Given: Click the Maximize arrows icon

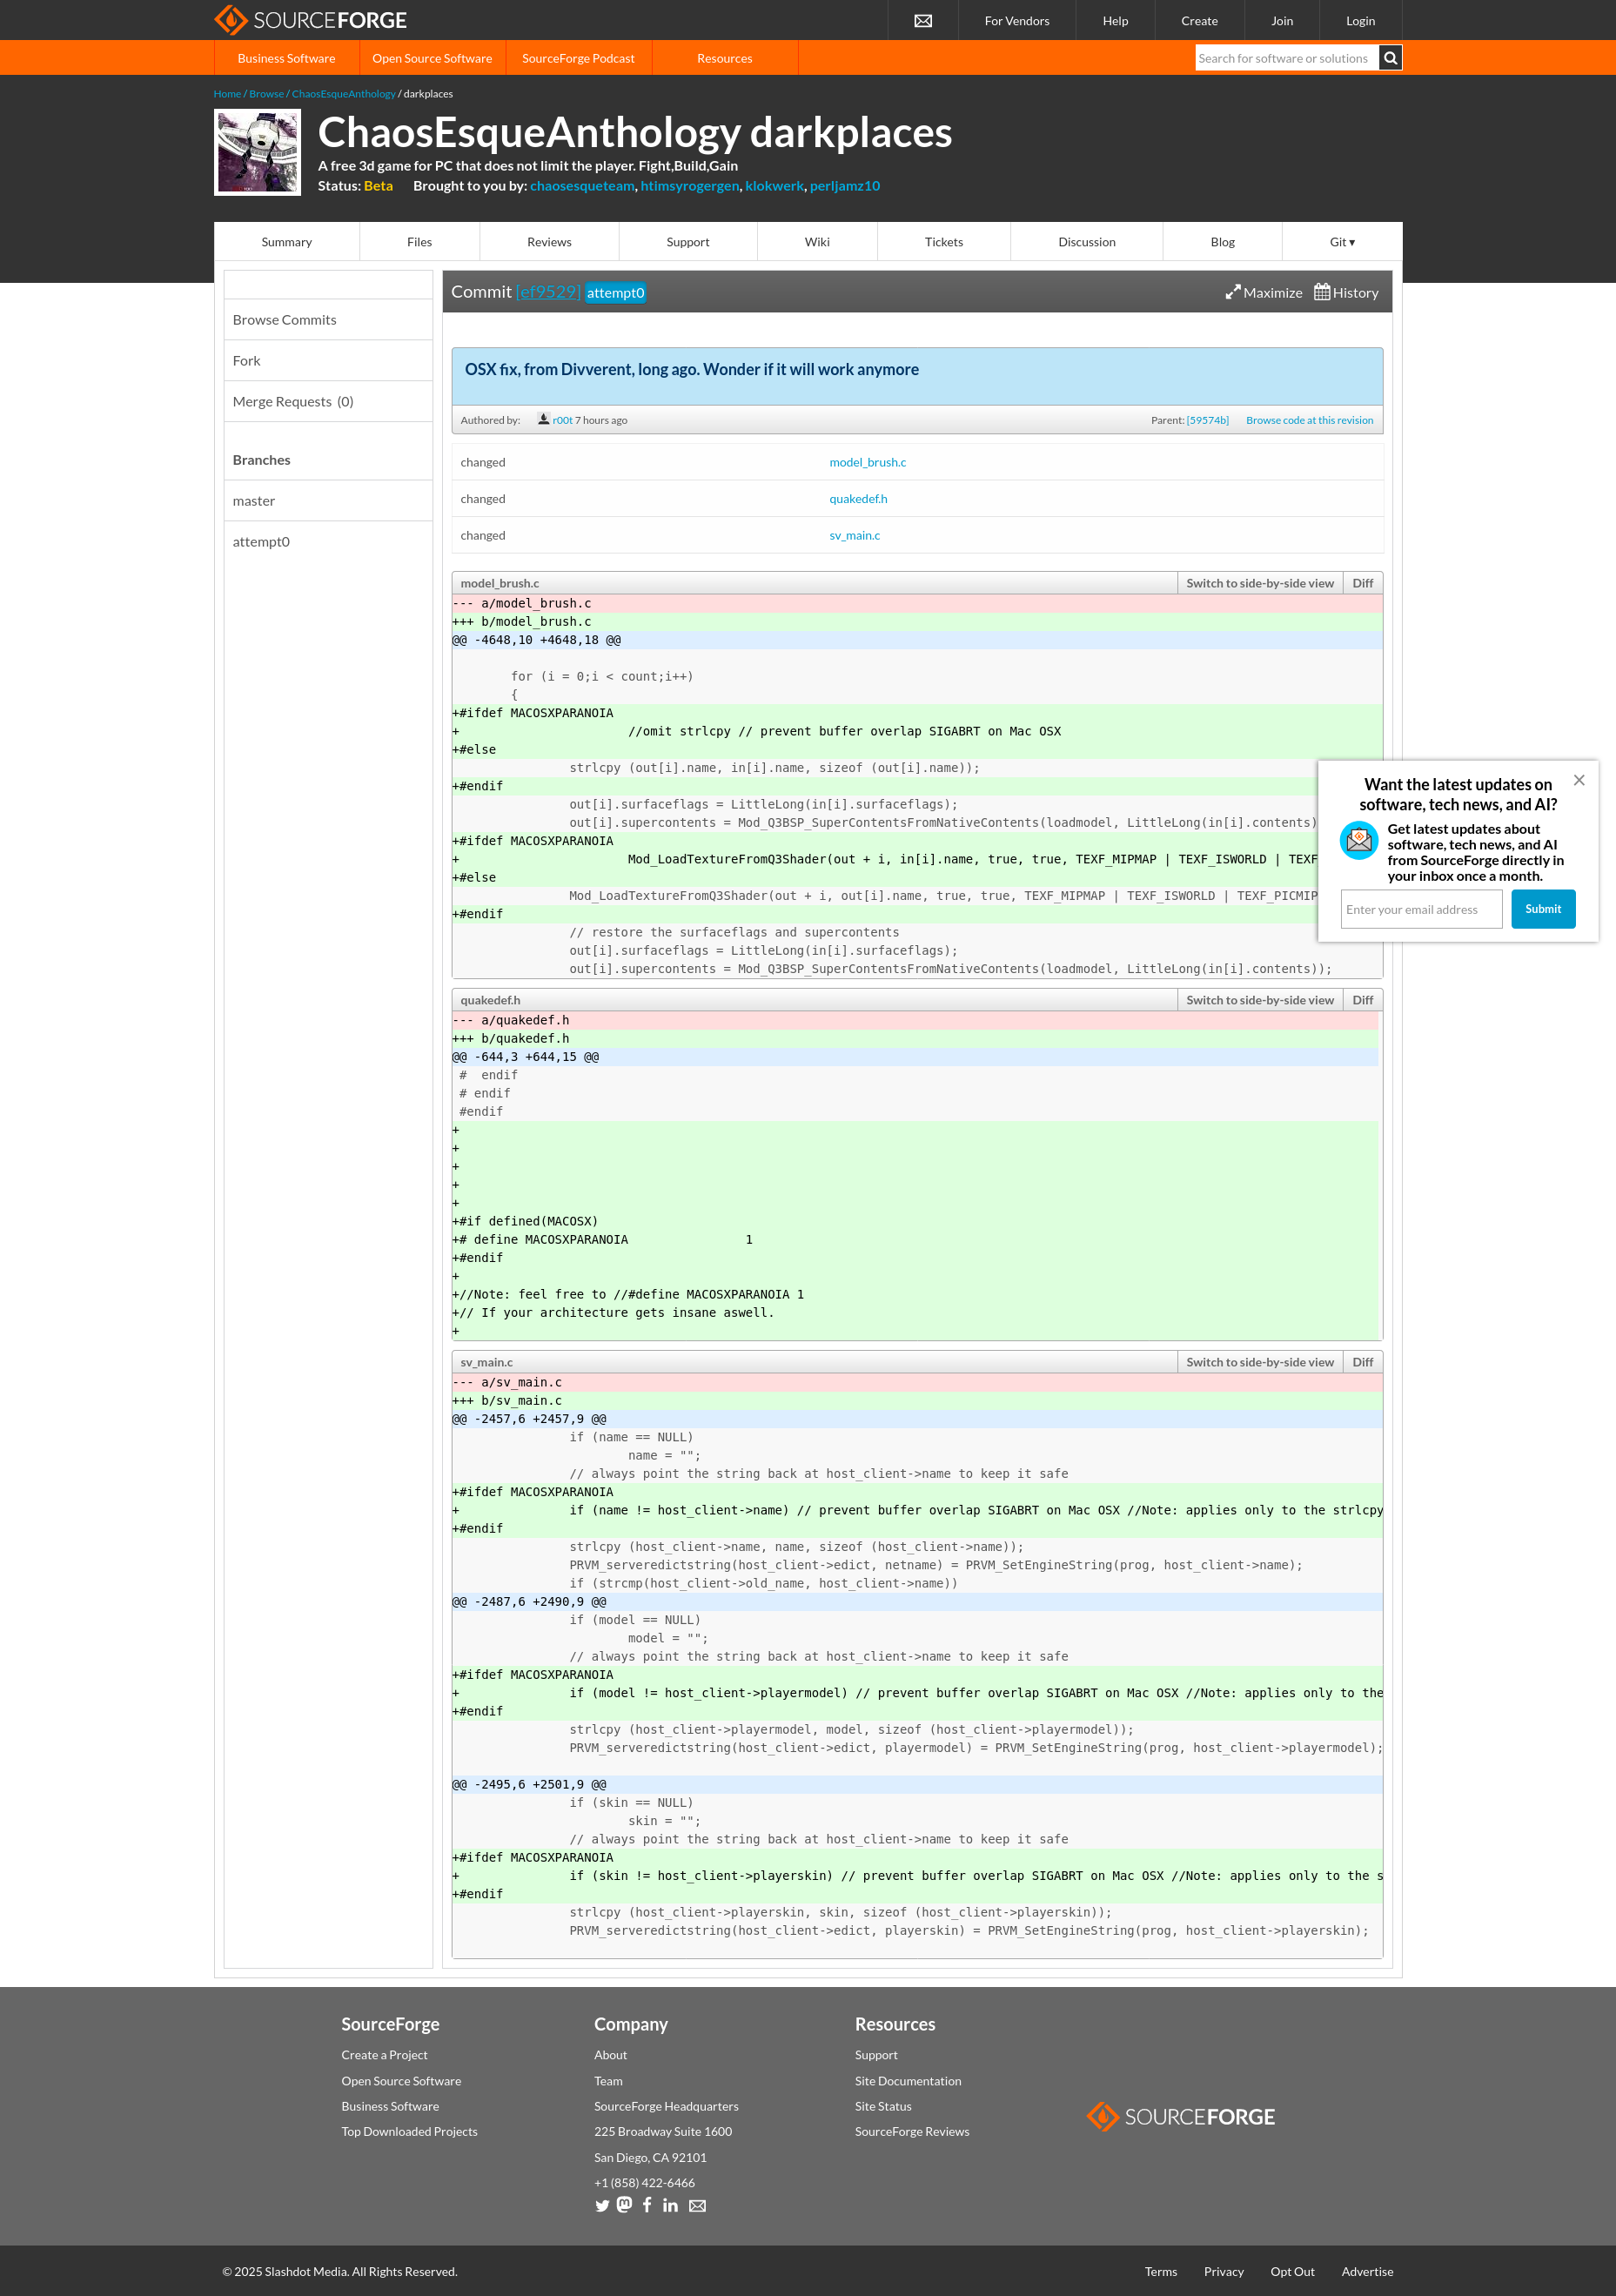Looking at the screenshot, I should 1233,292.
